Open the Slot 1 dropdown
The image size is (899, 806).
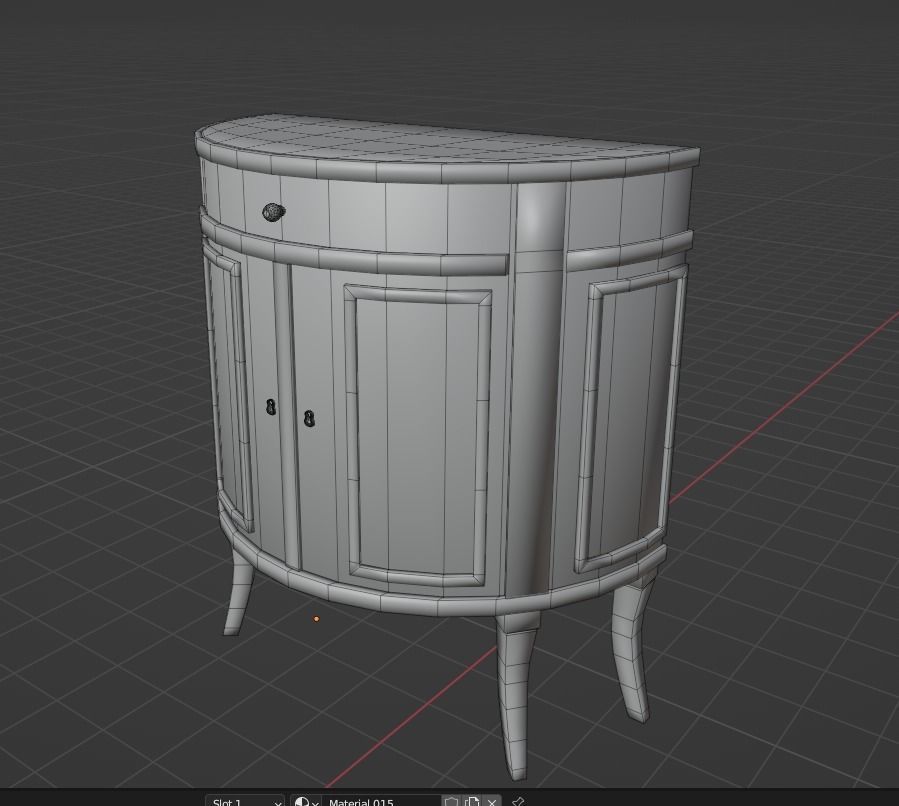(245, 801)
